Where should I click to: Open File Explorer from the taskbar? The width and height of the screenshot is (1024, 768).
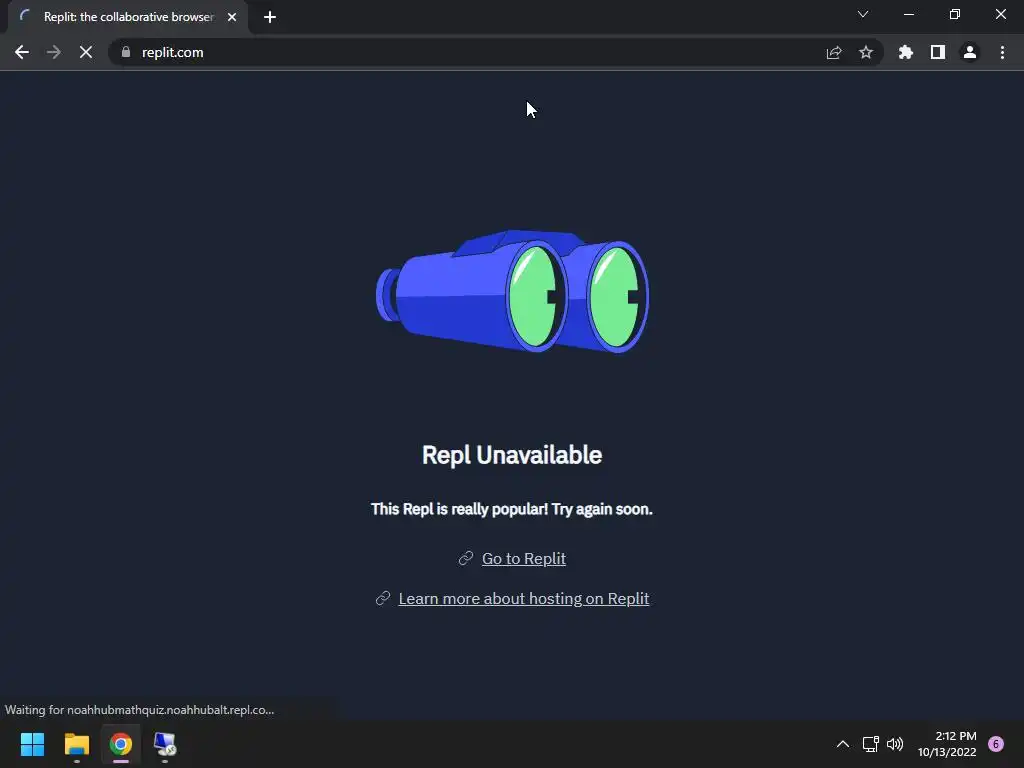[x=76, y=744]
